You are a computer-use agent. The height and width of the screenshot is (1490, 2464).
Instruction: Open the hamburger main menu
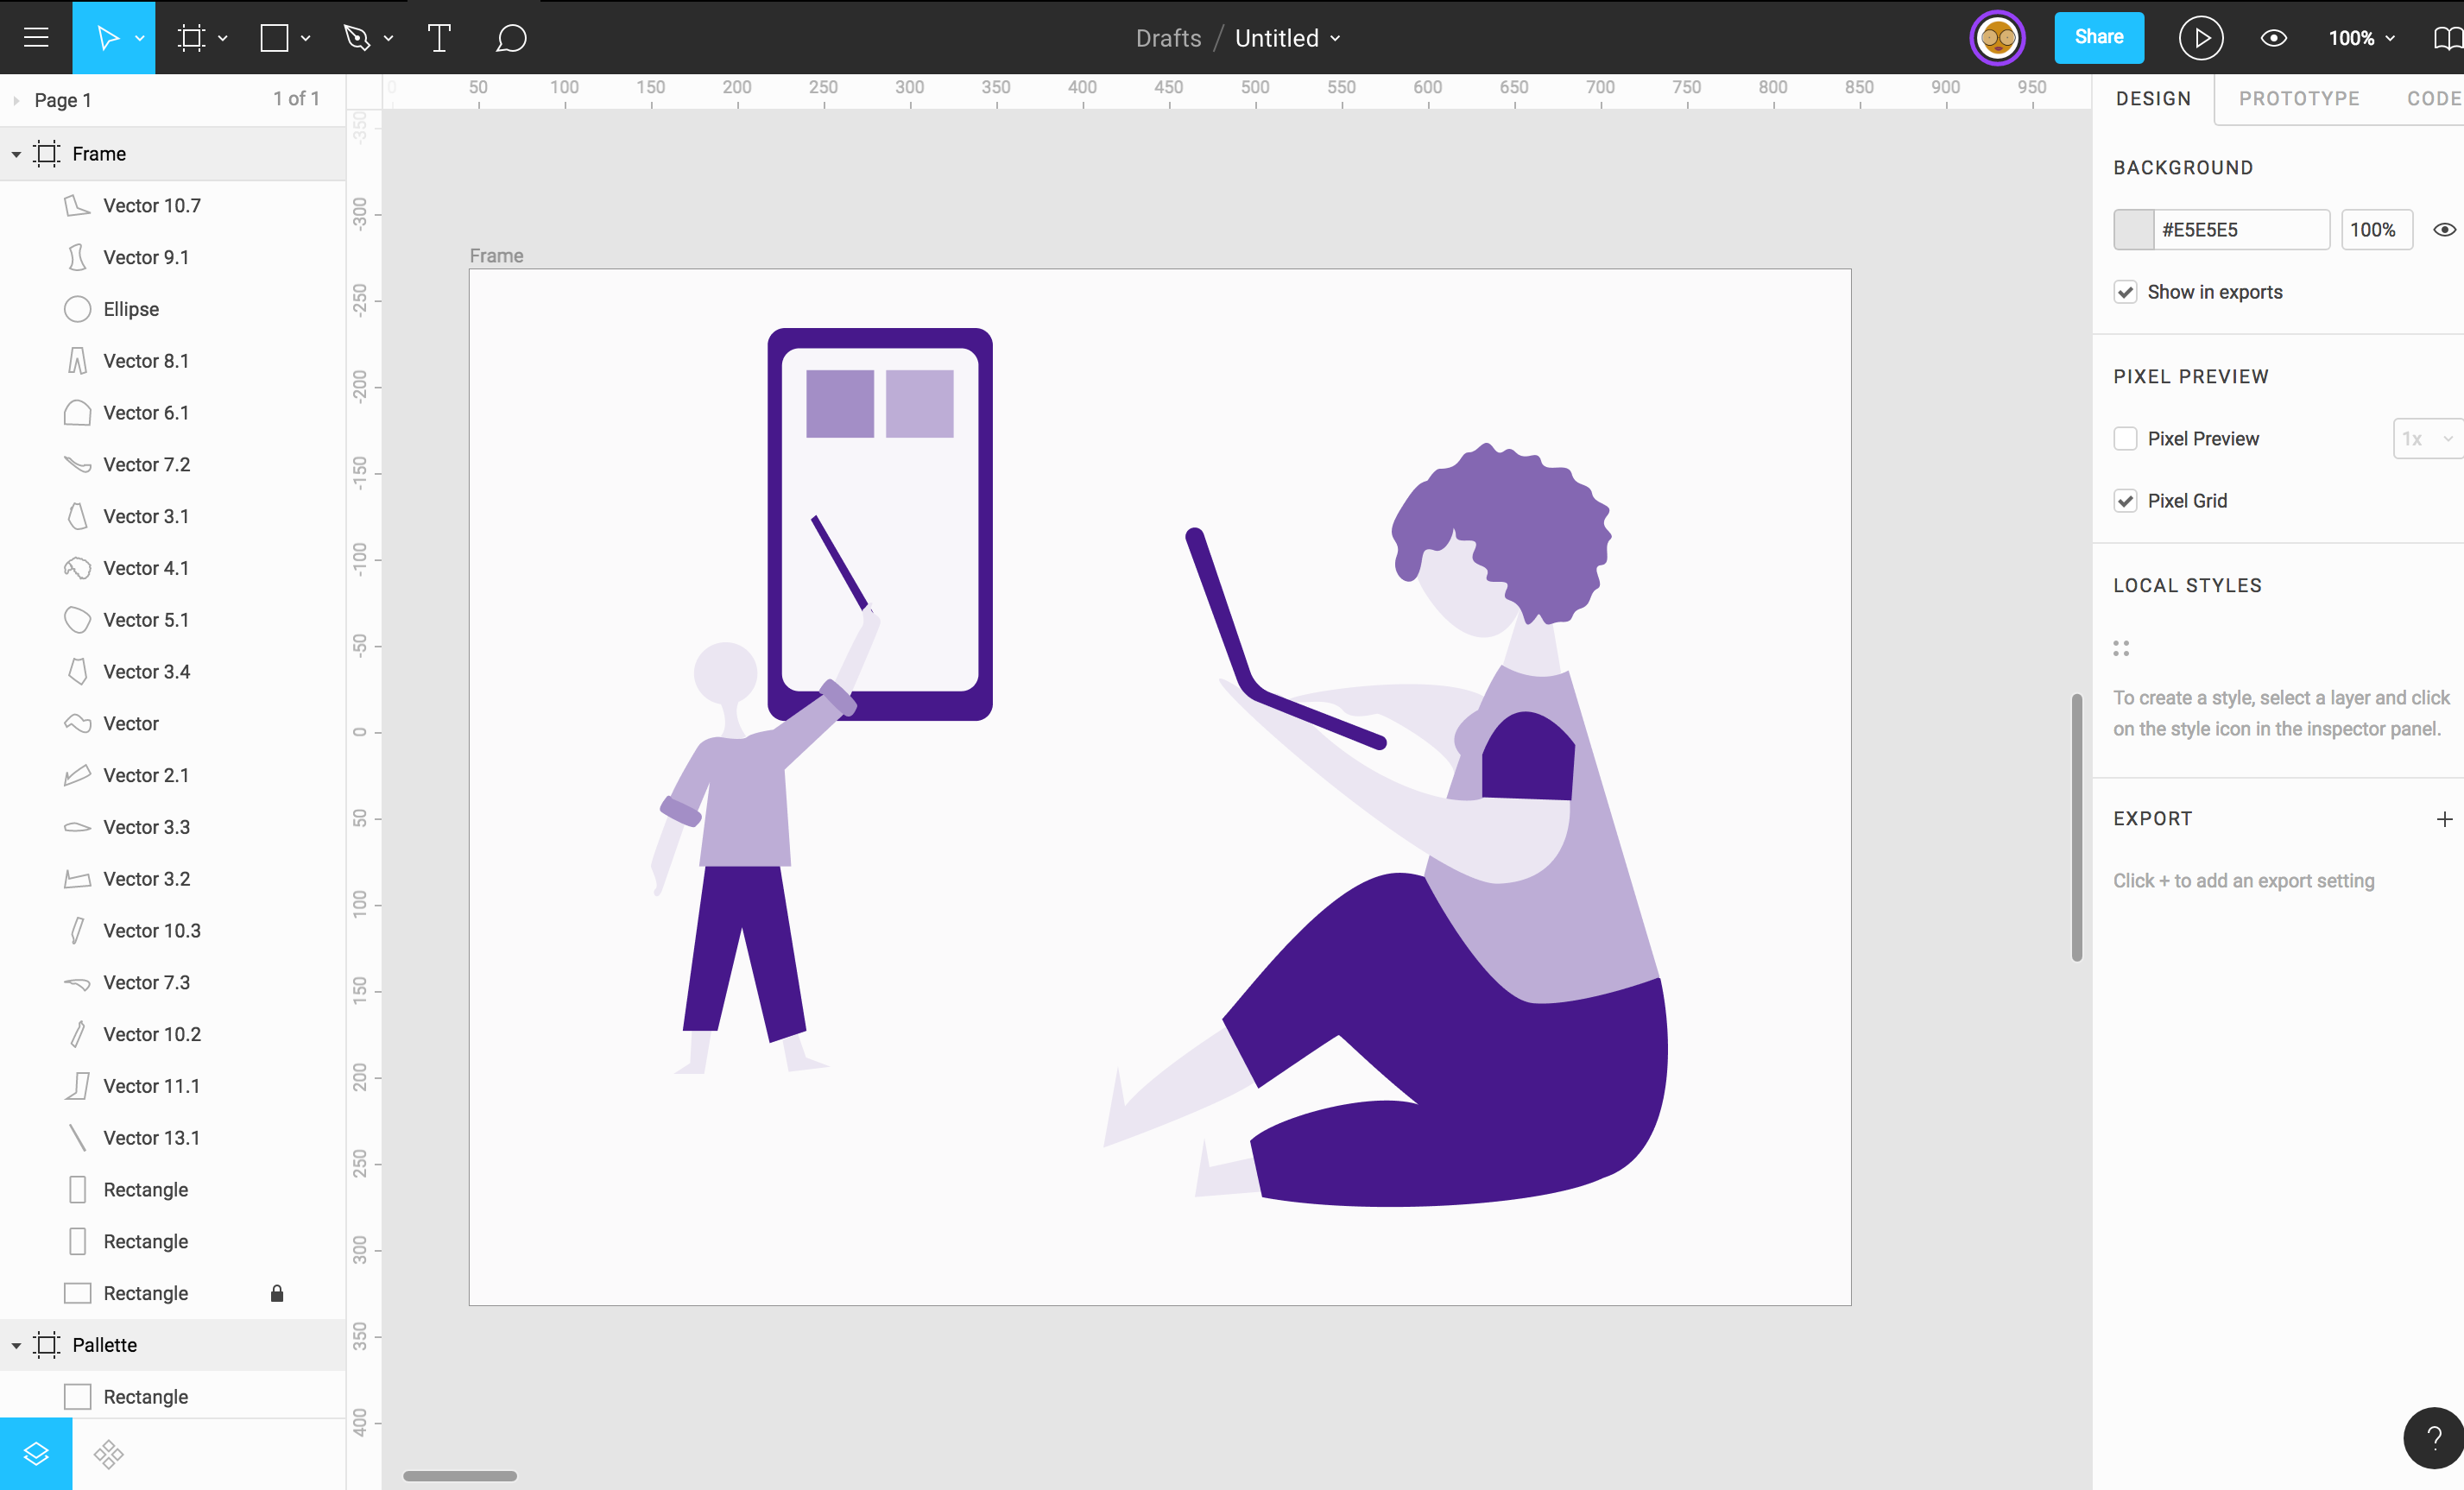(36, 38)
